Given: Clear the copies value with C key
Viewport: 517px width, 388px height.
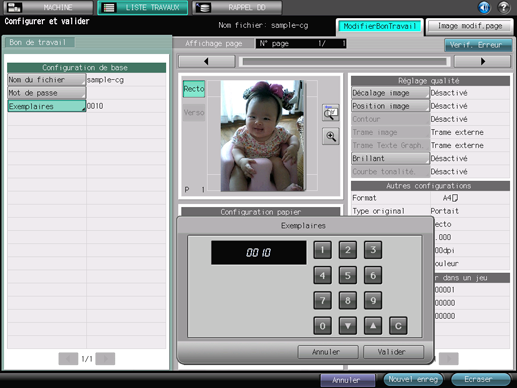Looking at the screenshot, I should (x=398, y=325).
